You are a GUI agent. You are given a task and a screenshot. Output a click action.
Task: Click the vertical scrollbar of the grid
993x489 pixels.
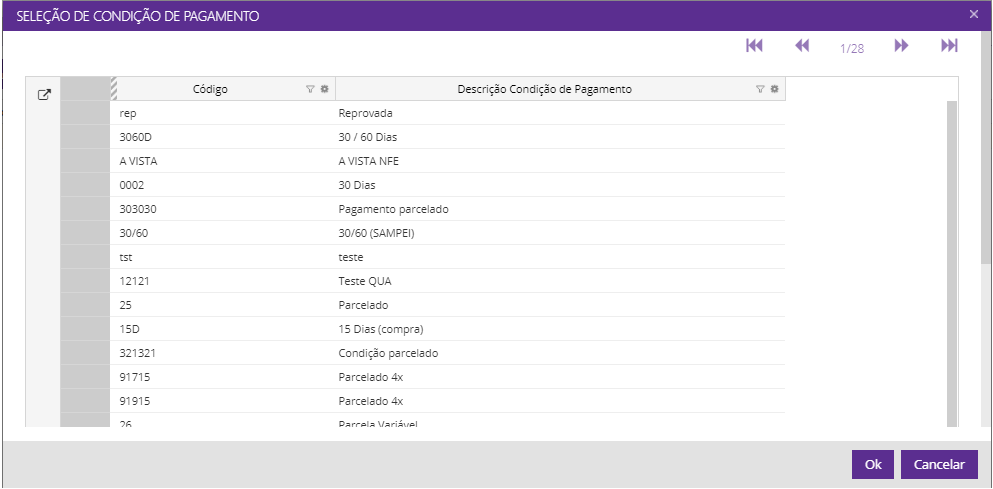click(x=952, y=260)
